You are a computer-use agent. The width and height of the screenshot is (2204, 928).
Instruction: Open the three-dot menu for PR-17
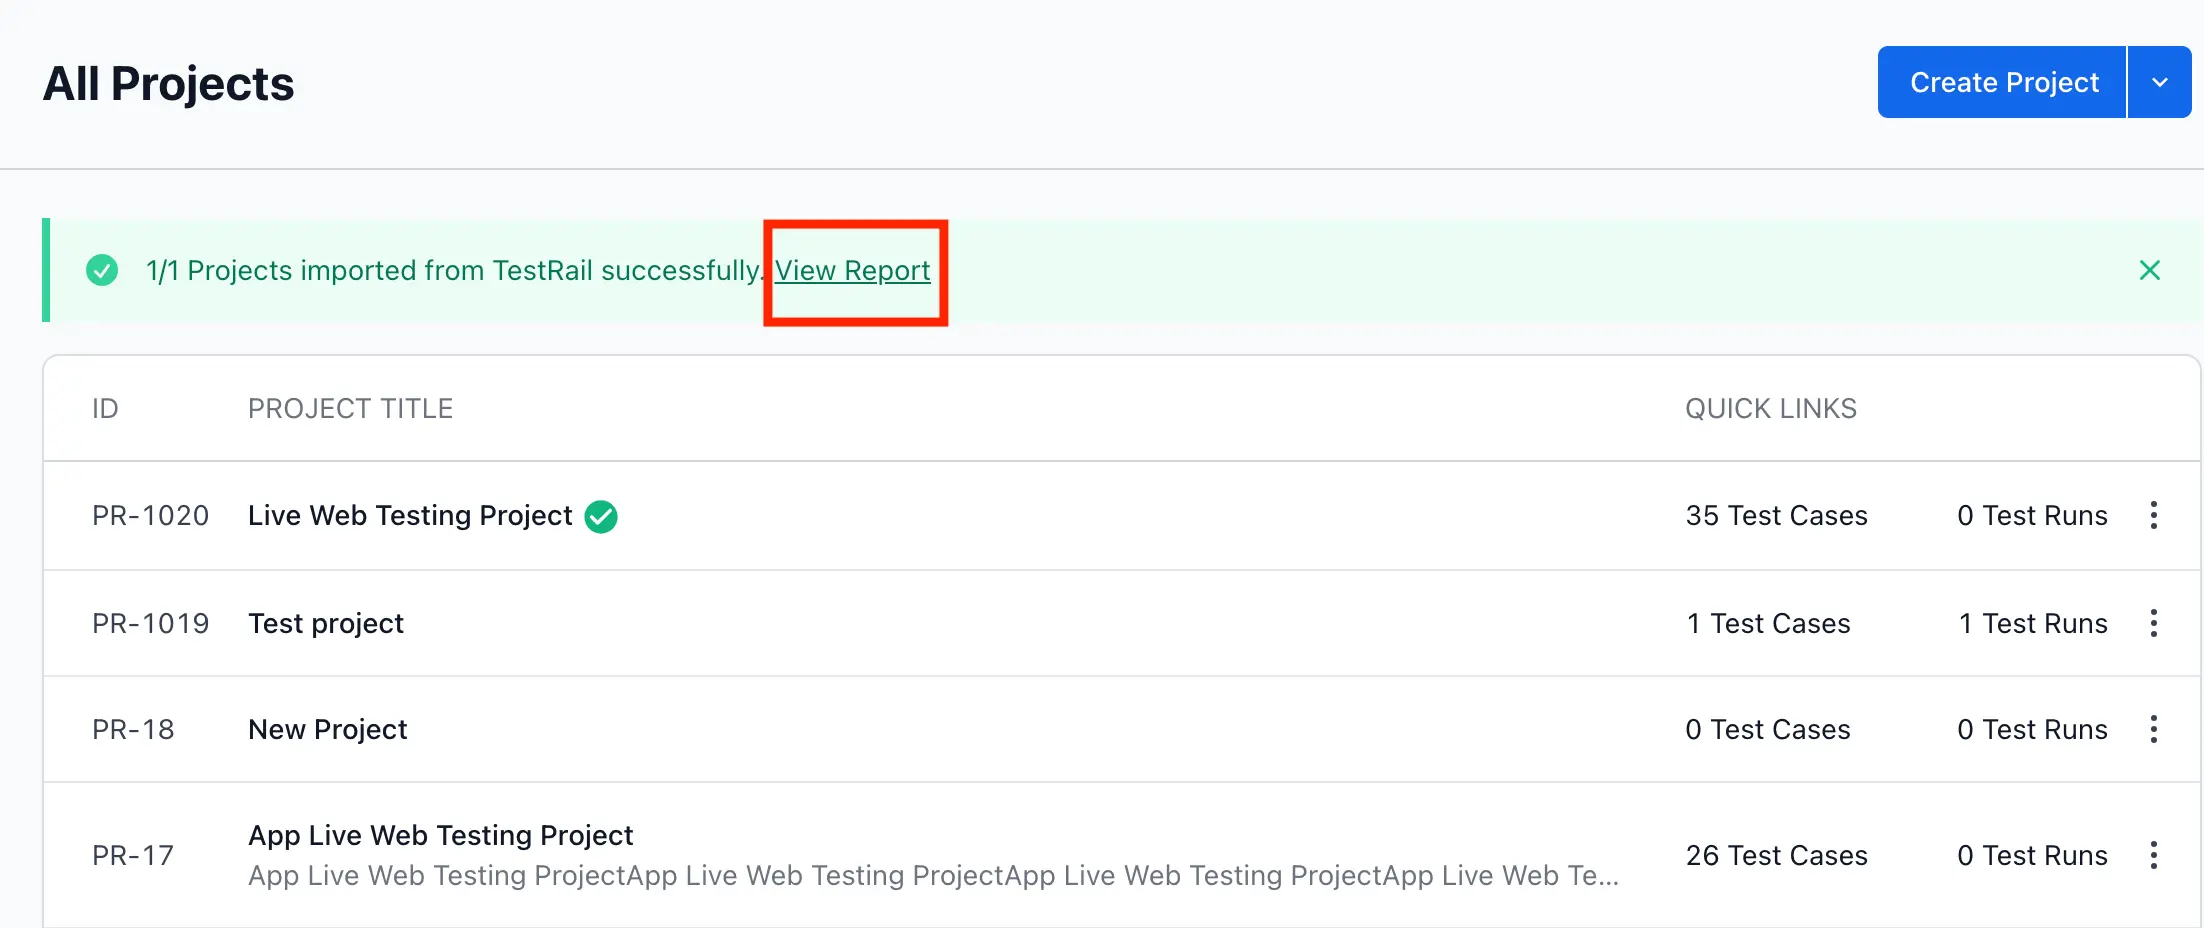2154,855
